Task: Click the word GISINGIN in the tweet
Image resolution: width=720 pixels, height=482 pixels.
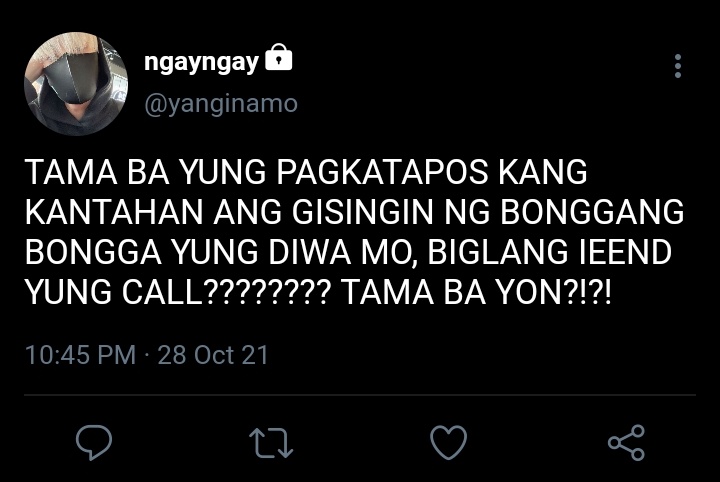Action: click(x=363, y=213)
